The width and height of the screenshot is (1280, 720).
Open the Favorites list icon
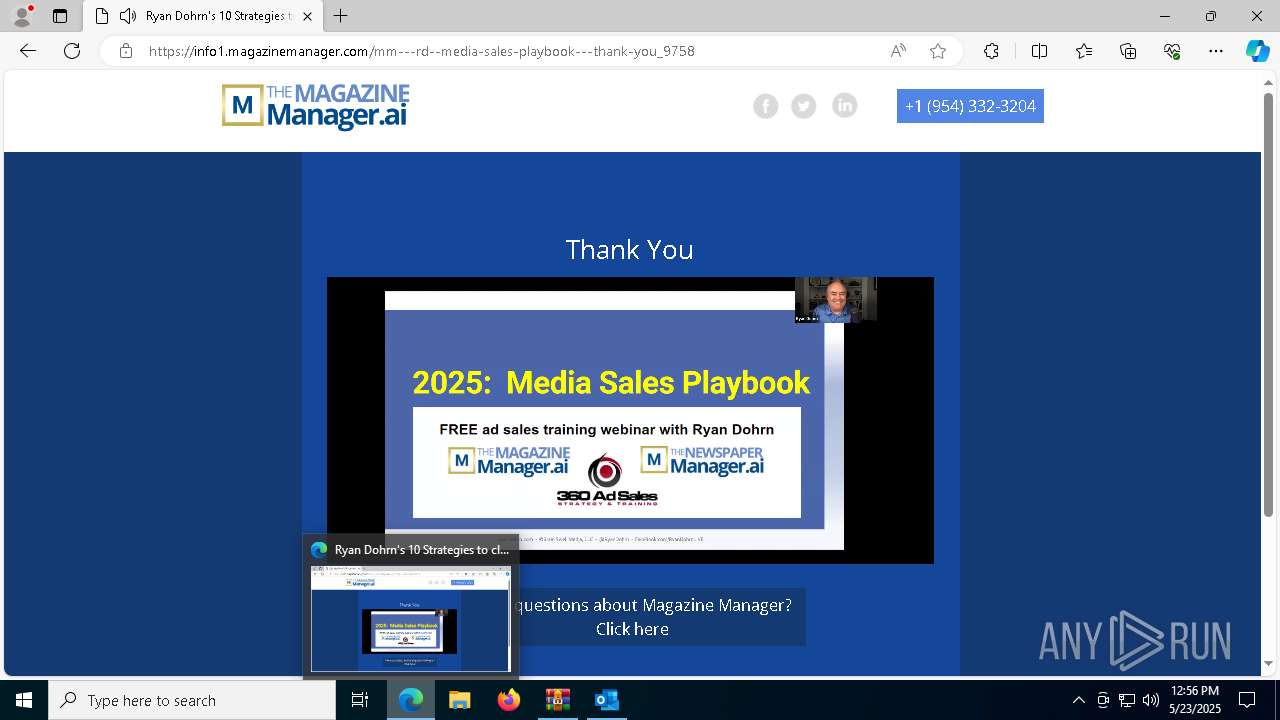(1084, 51)
